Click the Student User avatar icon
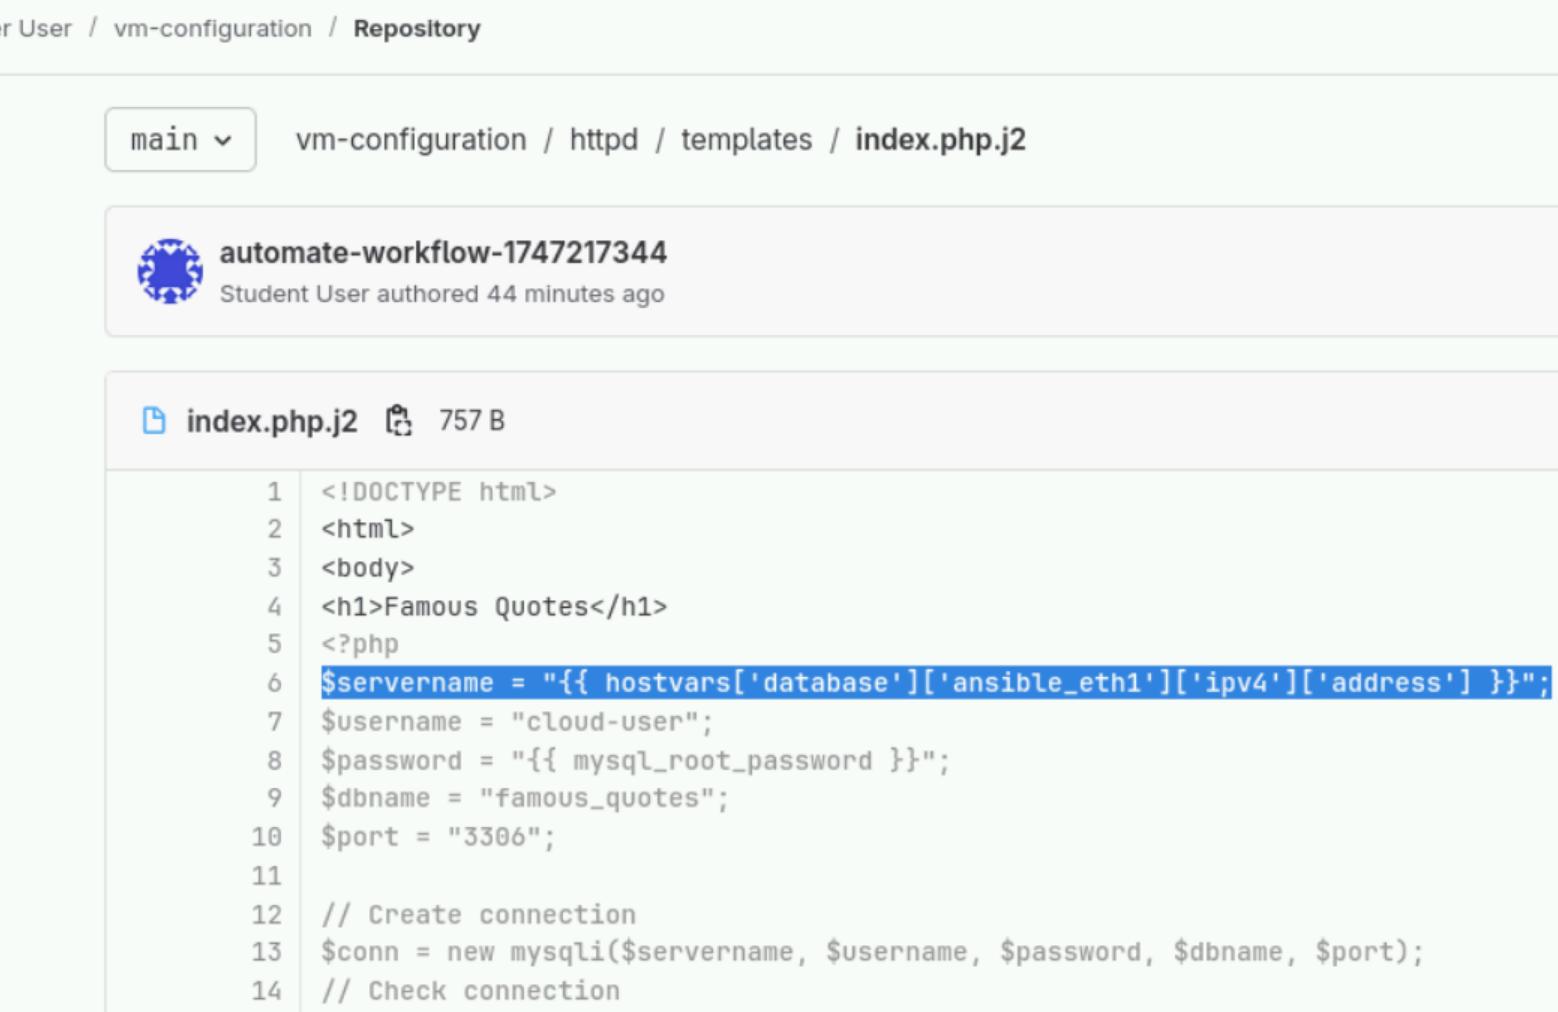Screen dimensions: 1558x1012 tap(170, 271)
